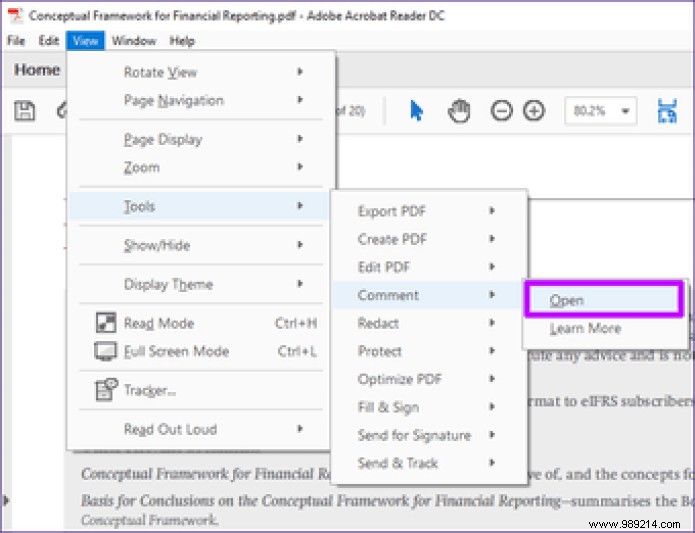Expand the Page Navigation submenu
Screen dimensions: 695x533
(x=198, y=101)
